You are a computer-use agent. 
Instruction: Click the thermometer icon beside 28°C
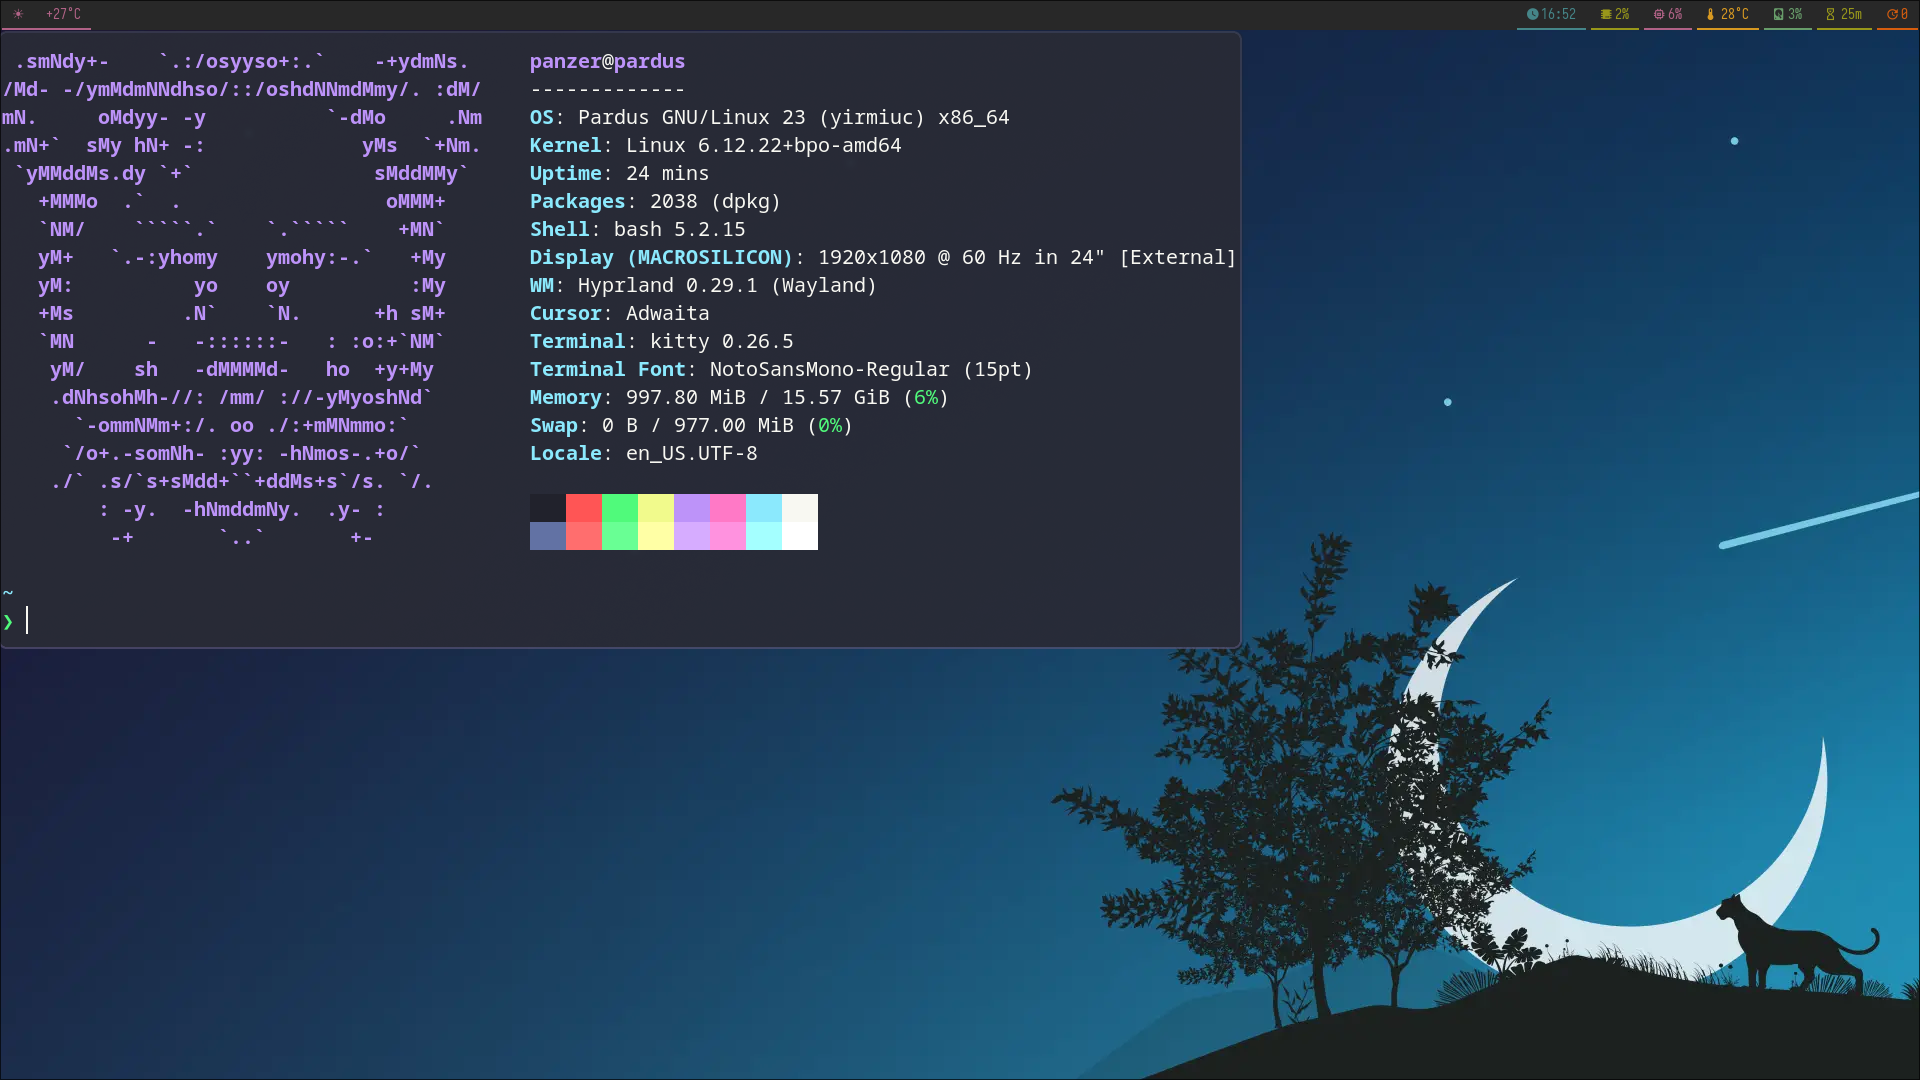(1711, 14)
